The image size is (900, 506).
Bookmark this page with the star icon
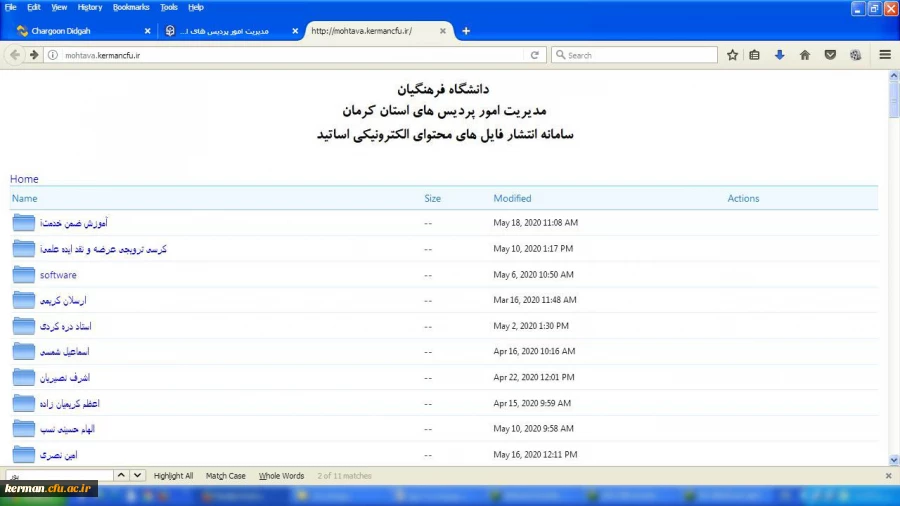732,55
